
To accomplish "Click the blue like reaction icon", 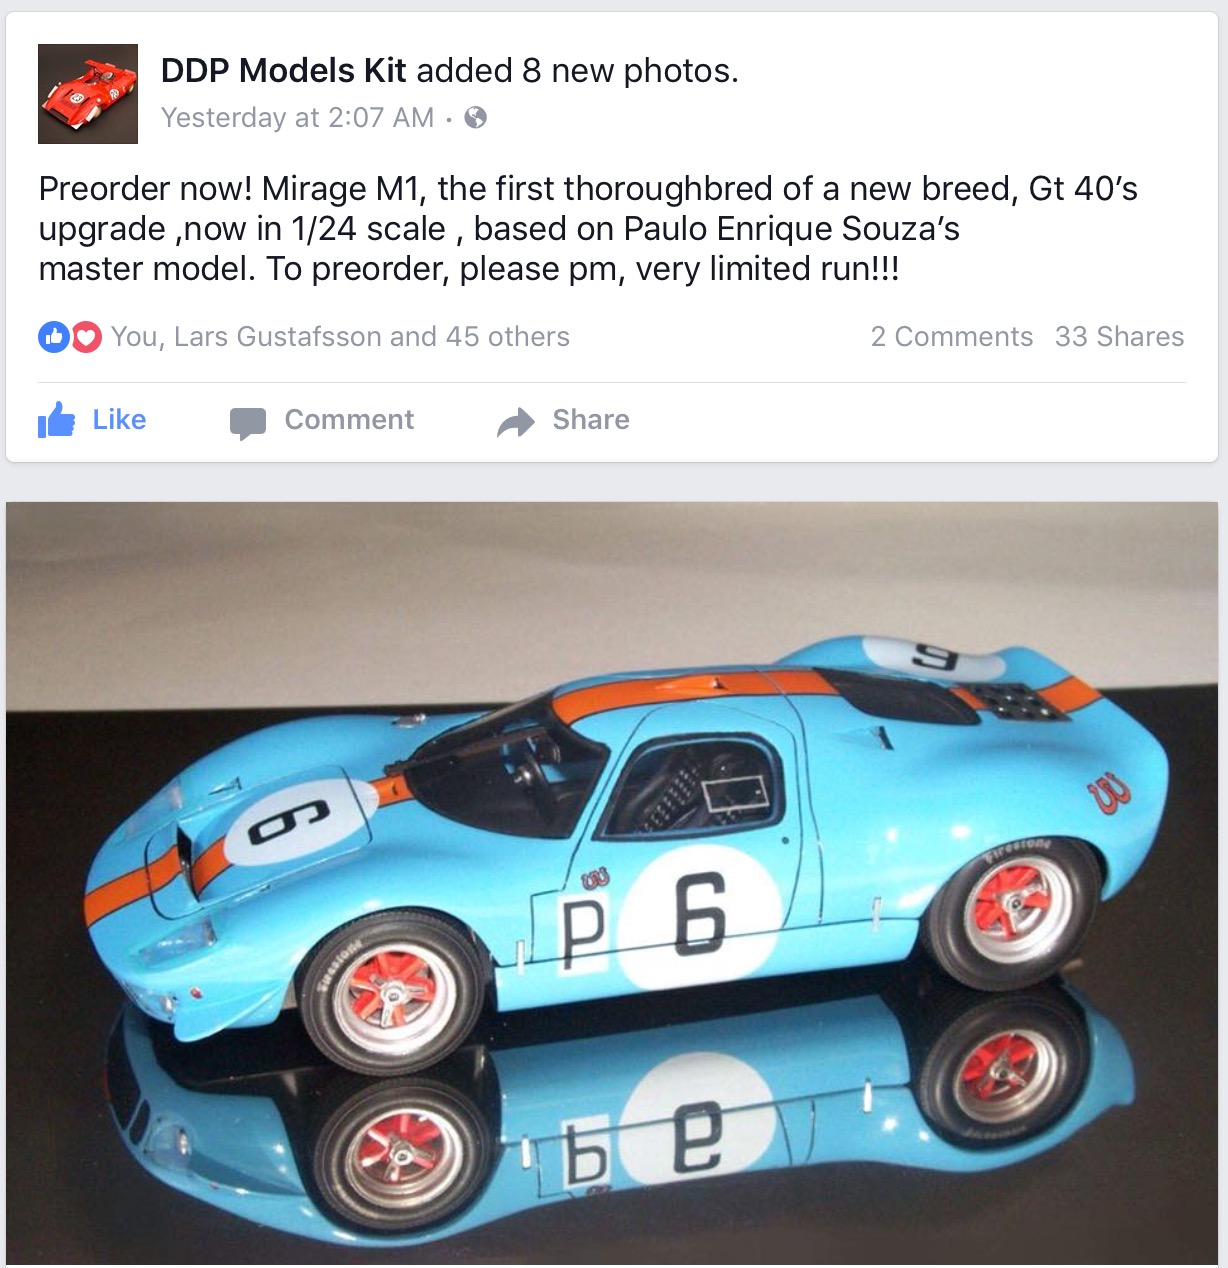I will [53, 337].
